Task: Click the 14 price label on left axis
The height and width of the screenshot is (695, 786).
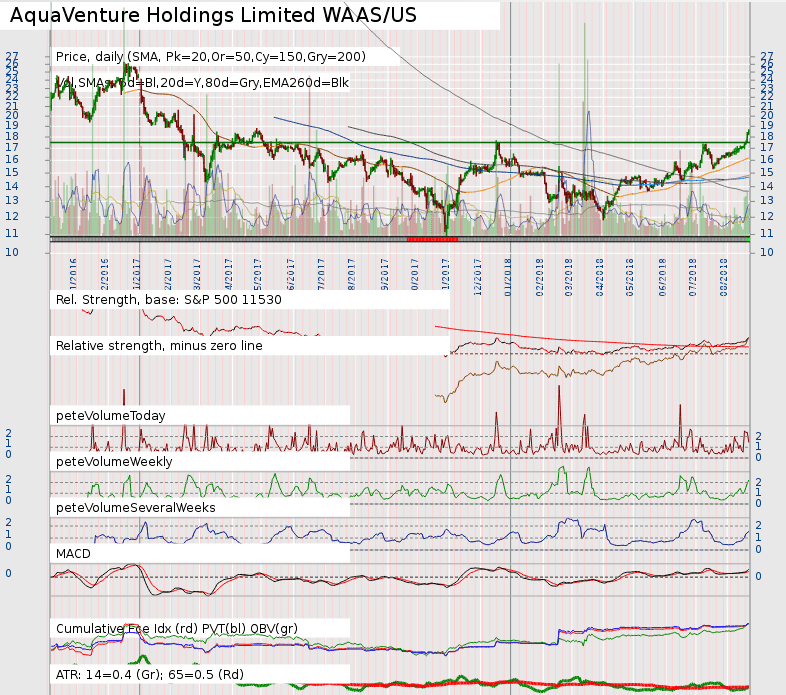Action: click(12, 187)
